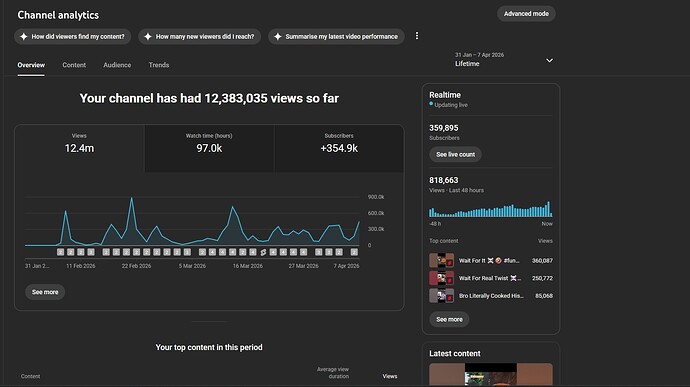690x387 pixels.
Task: Open the Latest content video thumbnail
Action: (x=491, y=374)
